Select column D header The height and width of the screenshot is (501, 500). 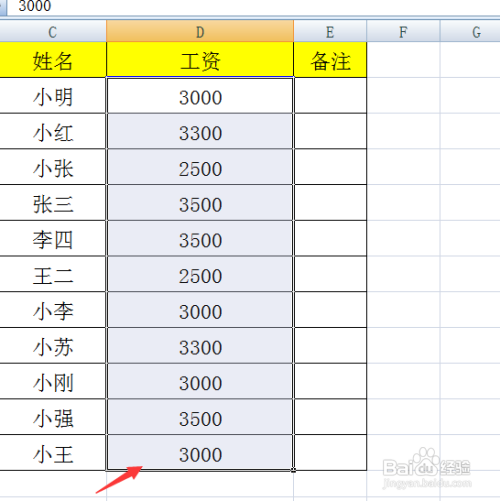click(200, 32)
